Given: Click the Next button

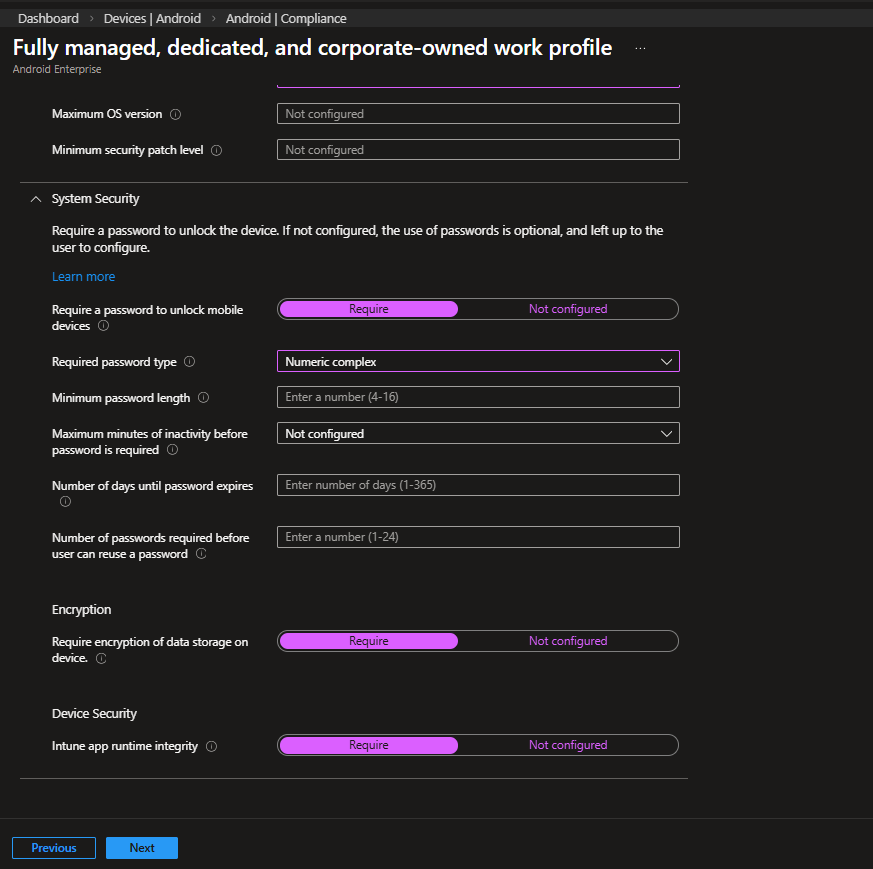Looking at the screenshot, I should click(x=142, y=848).
